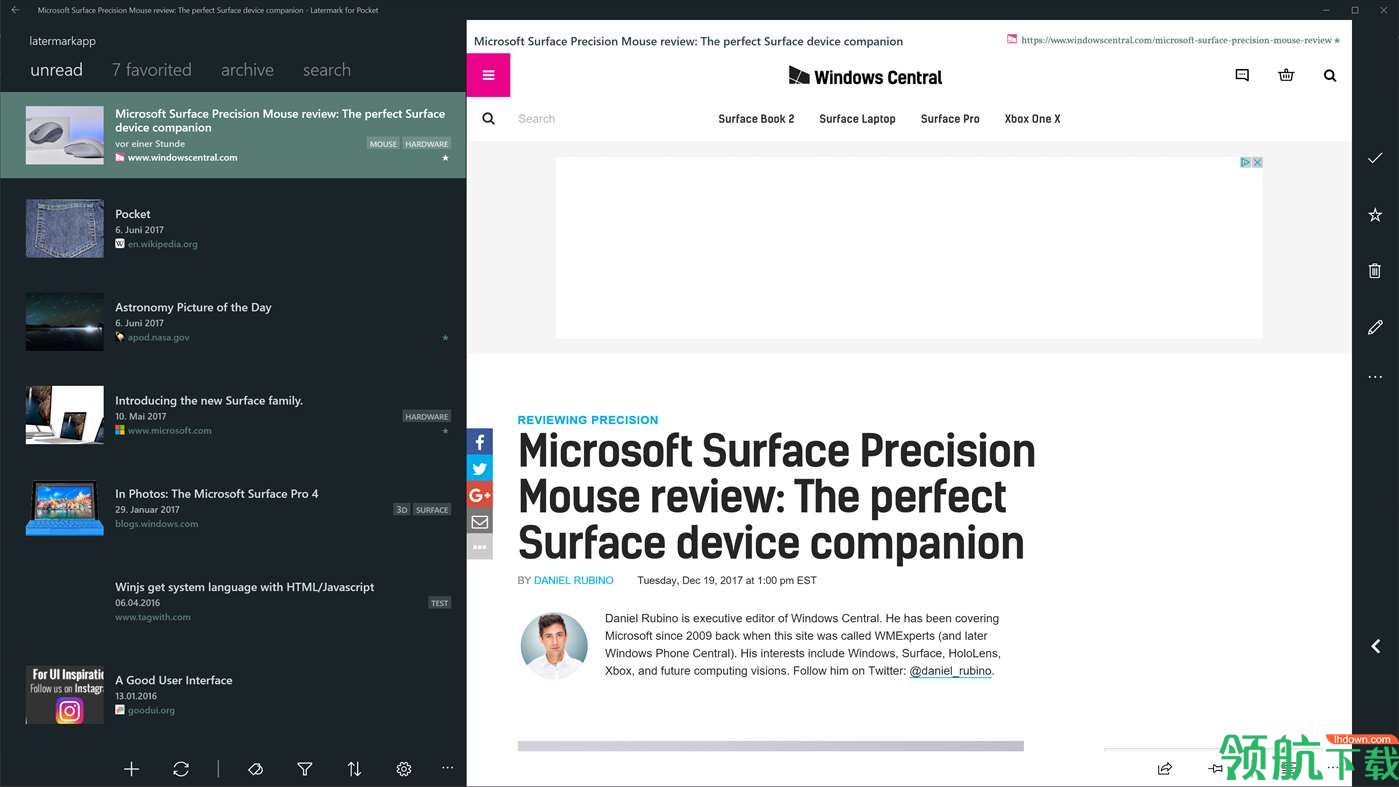Open the Daniel Rubino author link
Image resolution: width=1399 pixels, height=787 pixels.
(x=574, y=580)
